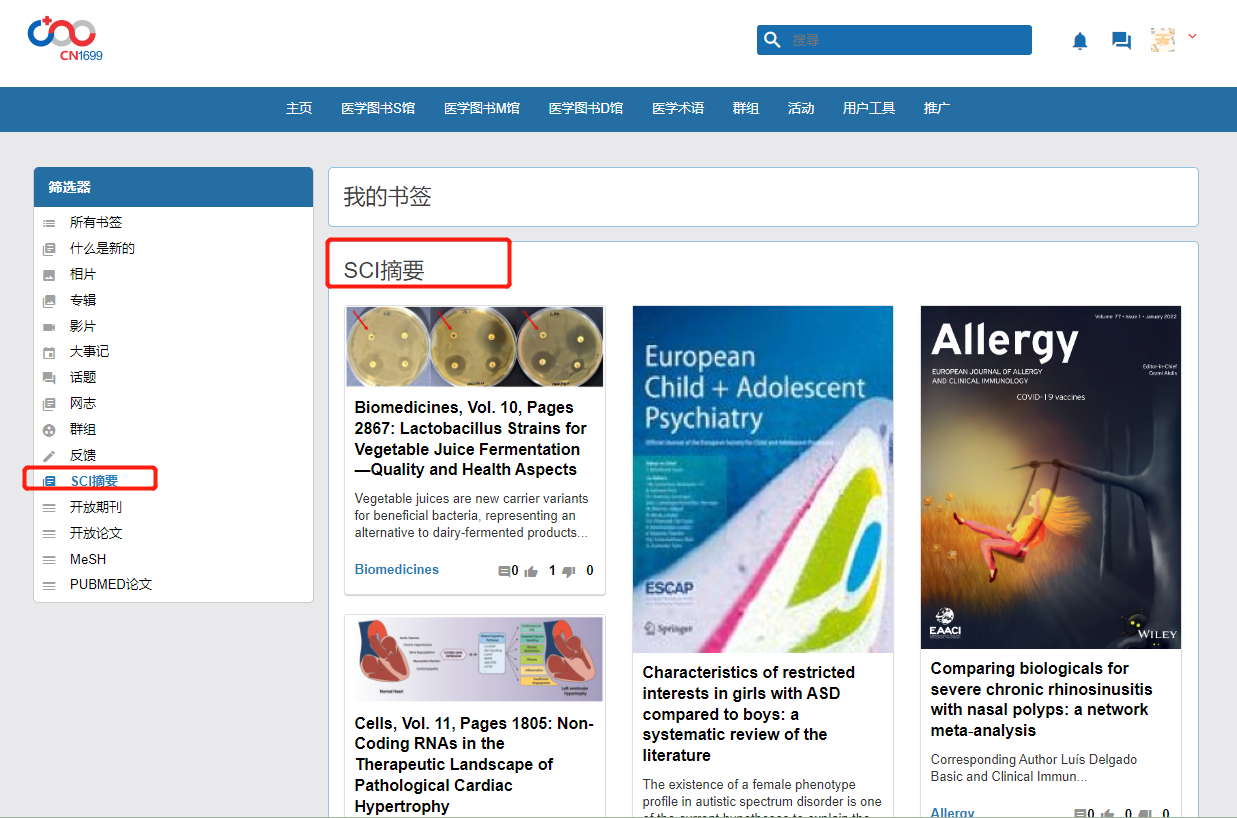Click the album icon beside 专辑
This screenshot has height=818, width=1237.
tap(49, 301)
